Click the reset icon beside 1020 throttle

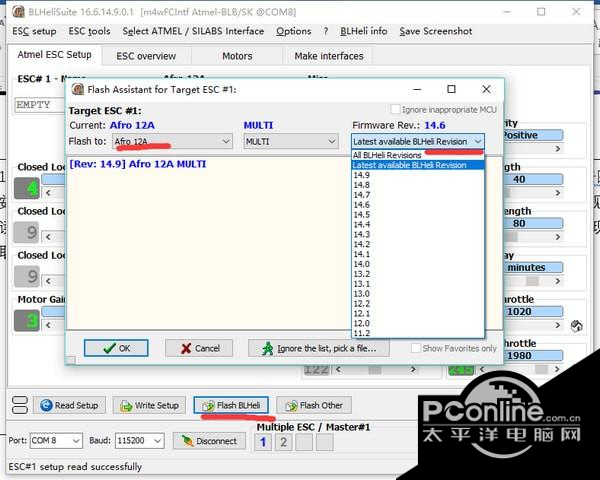click(x=576, y=326)
